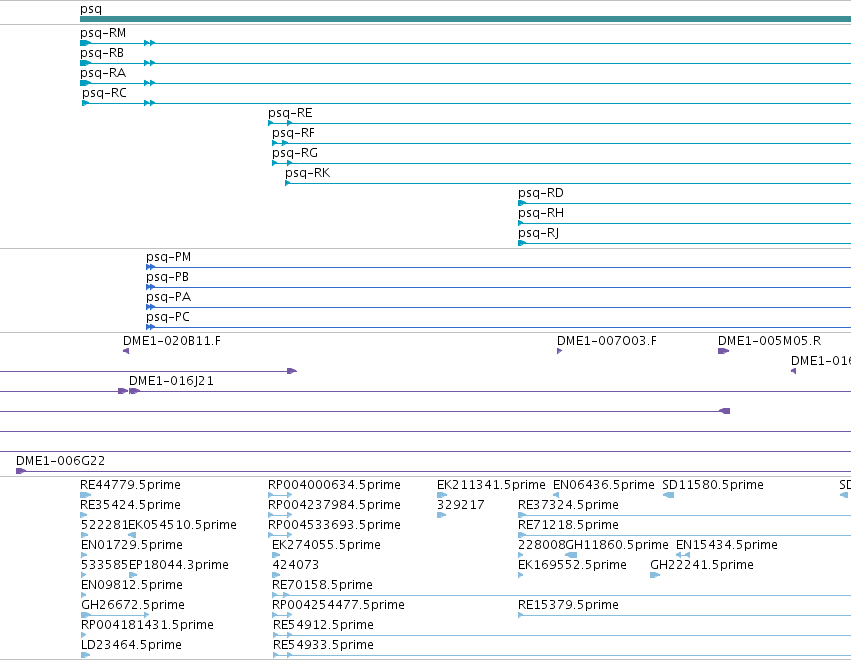Select transcript psq-RM label

[103, 33]
